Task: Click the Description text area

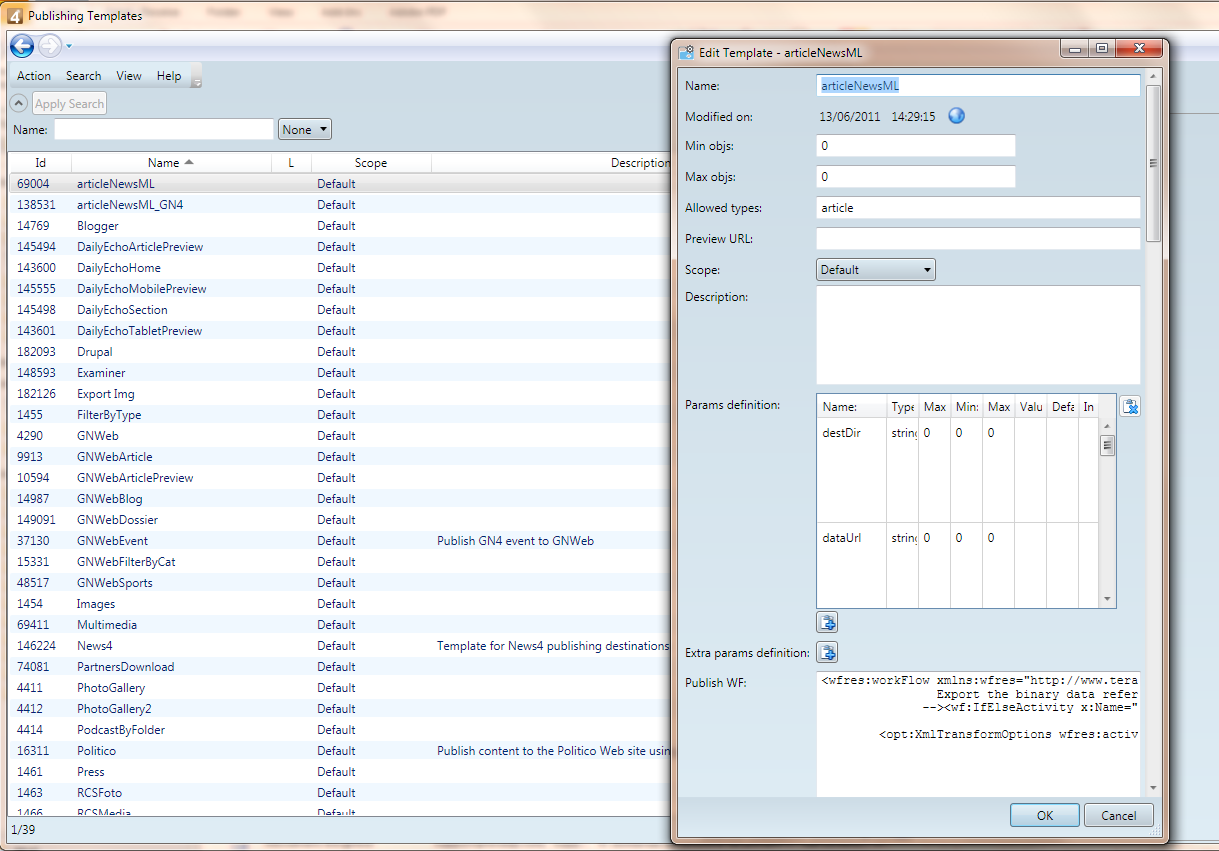Action: point(978,335)
